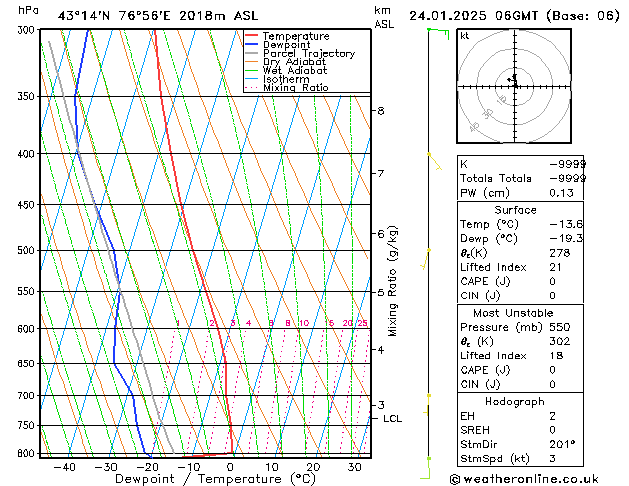Click the 6 km altitude tick label

pos(381,233)
